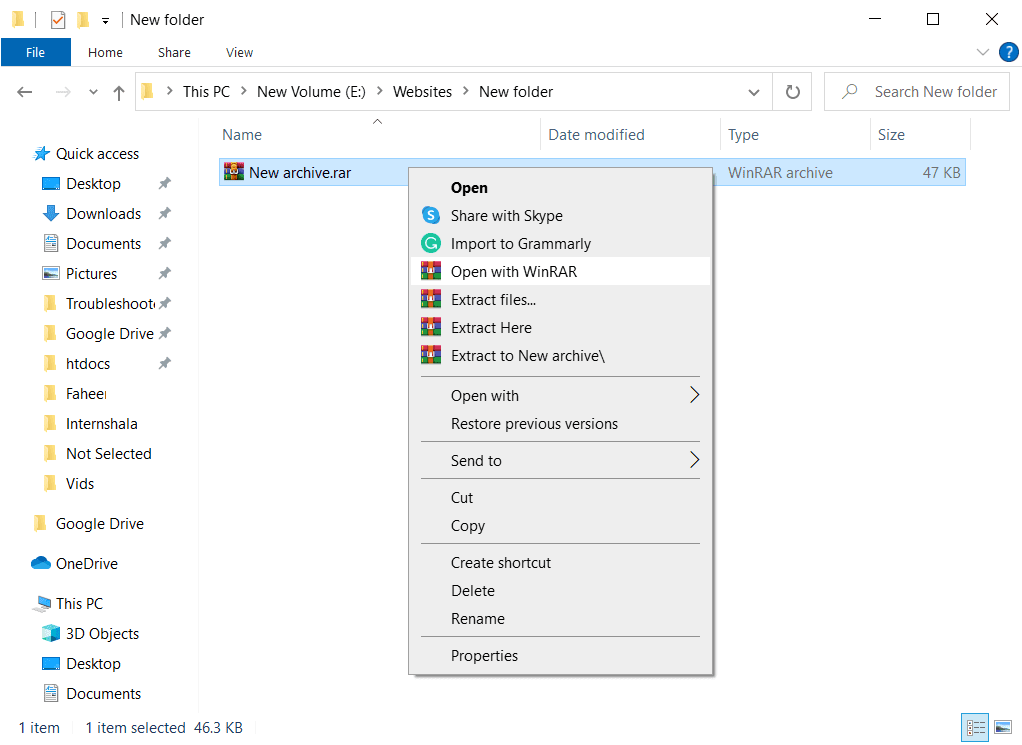This screenshot has height=745, width=1022.
Task: Open Properties from the context menu
Action: click(561, 655)
